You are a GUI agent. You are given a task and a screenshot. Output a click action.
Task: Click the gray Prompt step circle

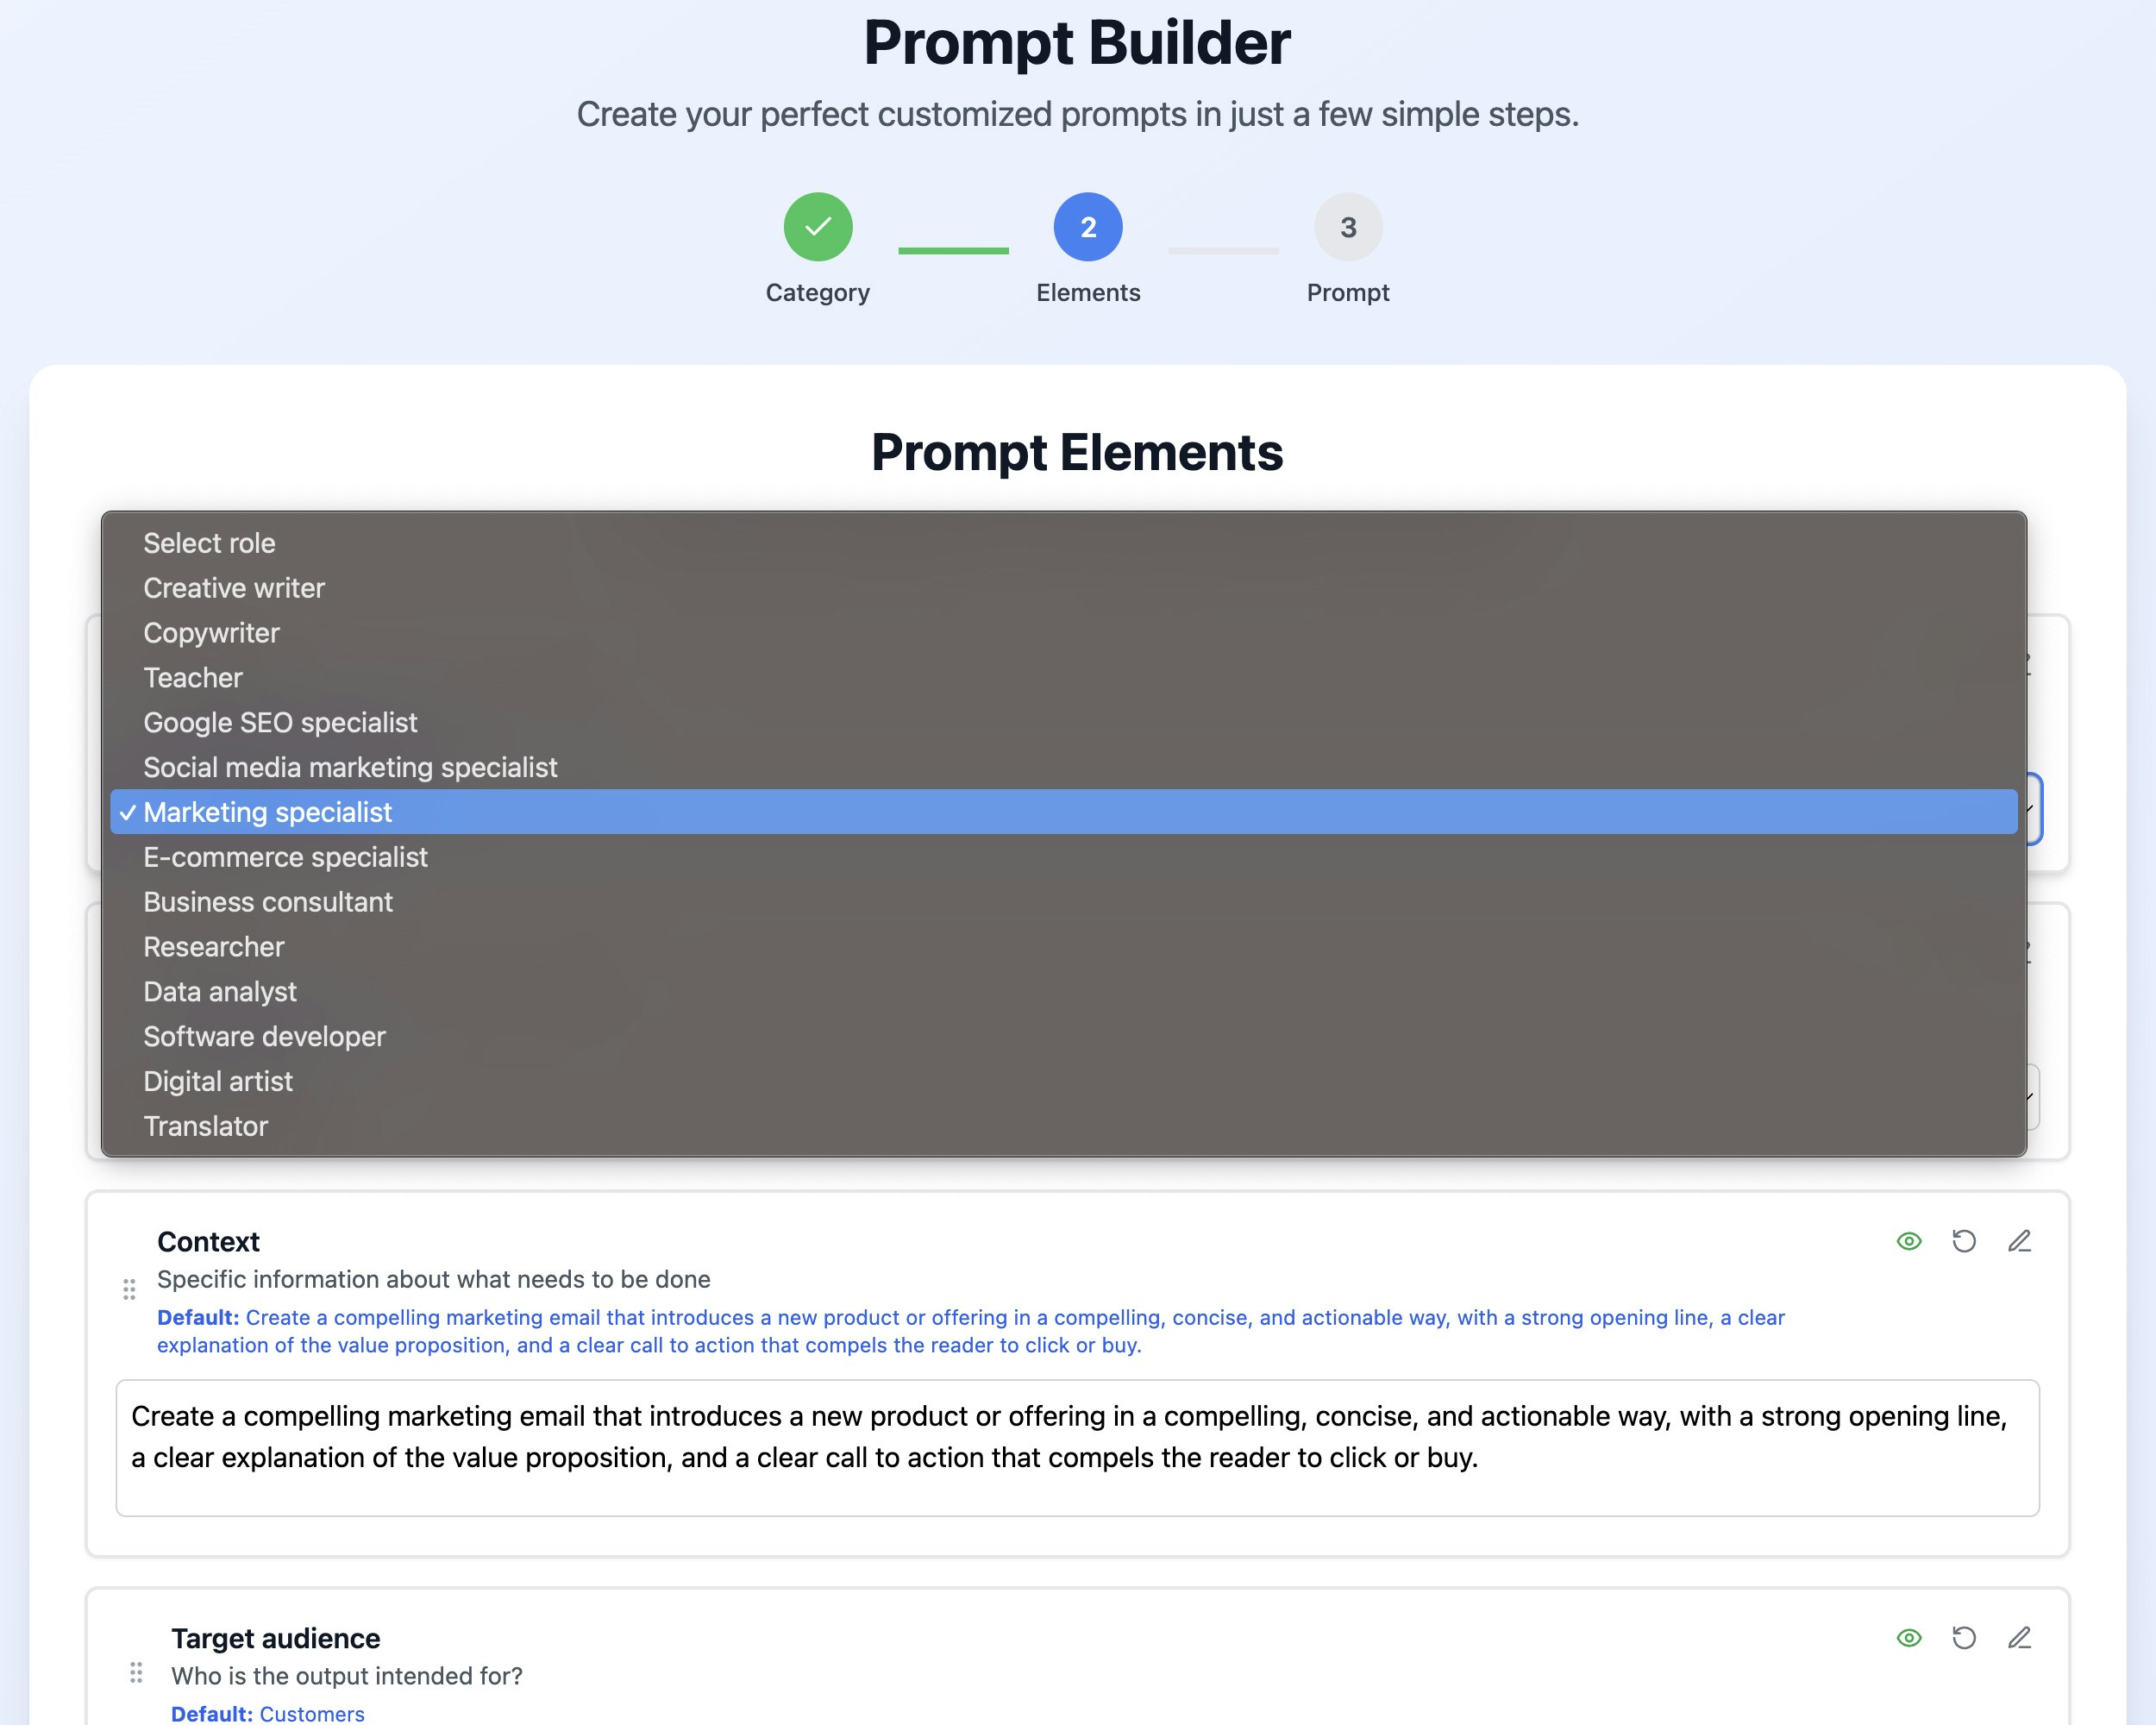pyautogui.click(x=1347, y=227)
